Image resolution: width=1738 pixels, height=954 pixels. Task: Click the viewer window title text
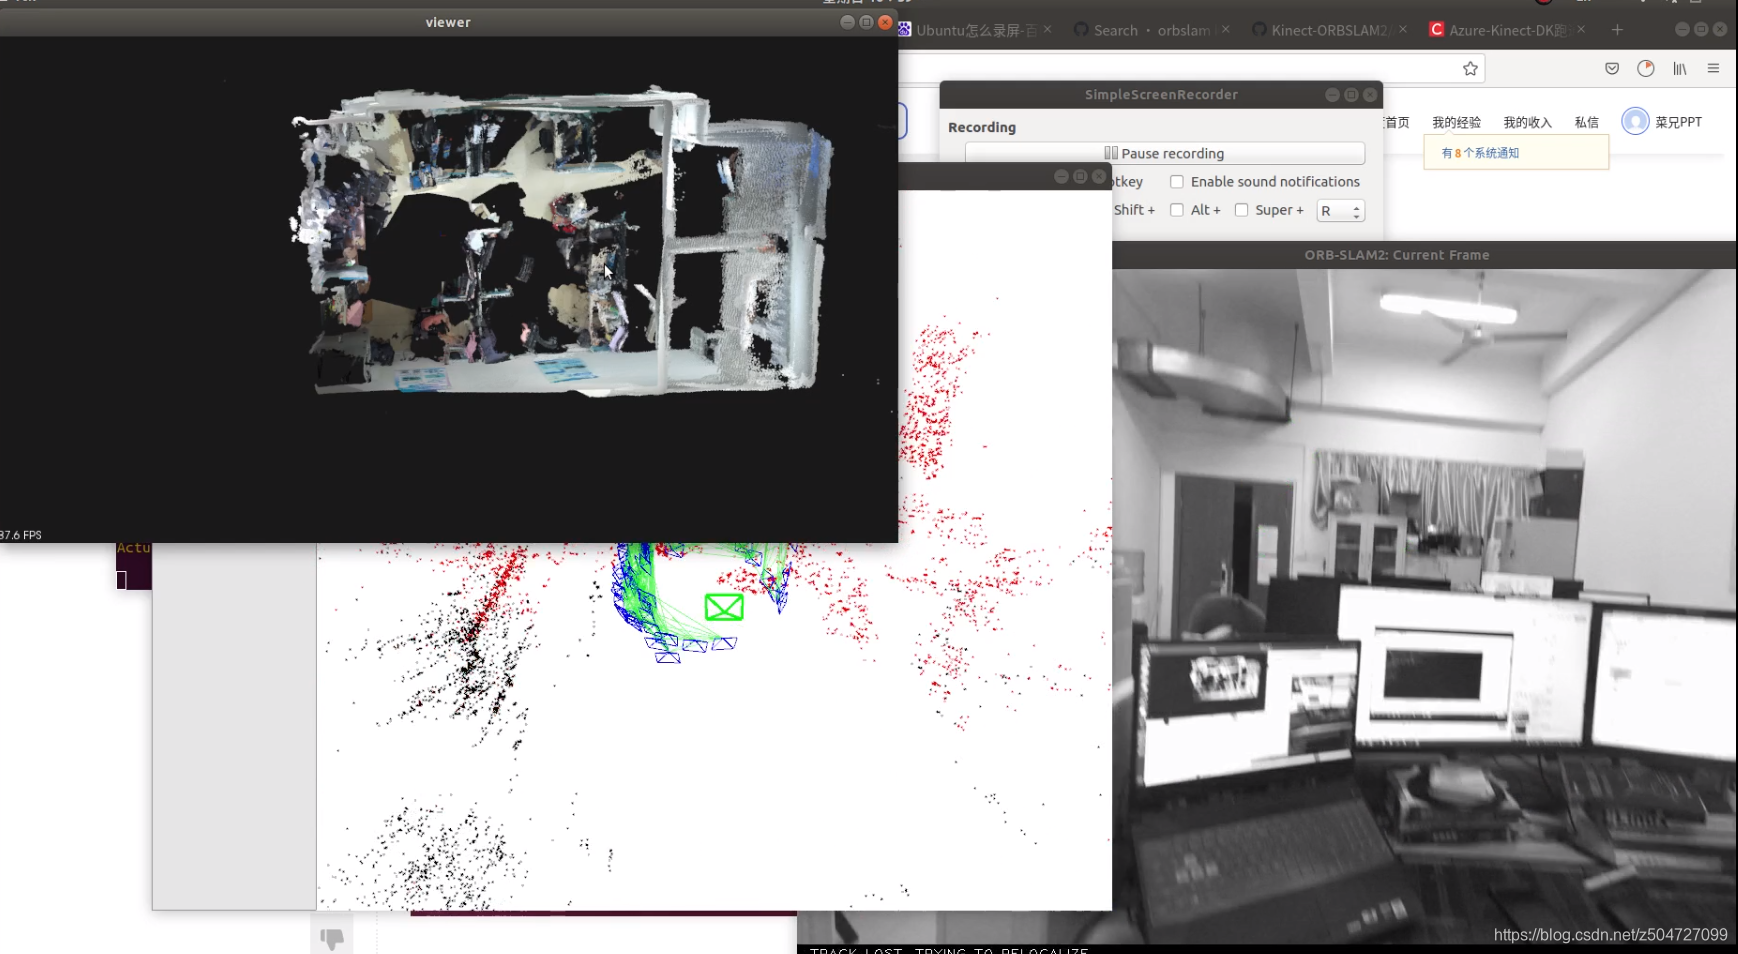pyautogui.click(x=448, y=22)
